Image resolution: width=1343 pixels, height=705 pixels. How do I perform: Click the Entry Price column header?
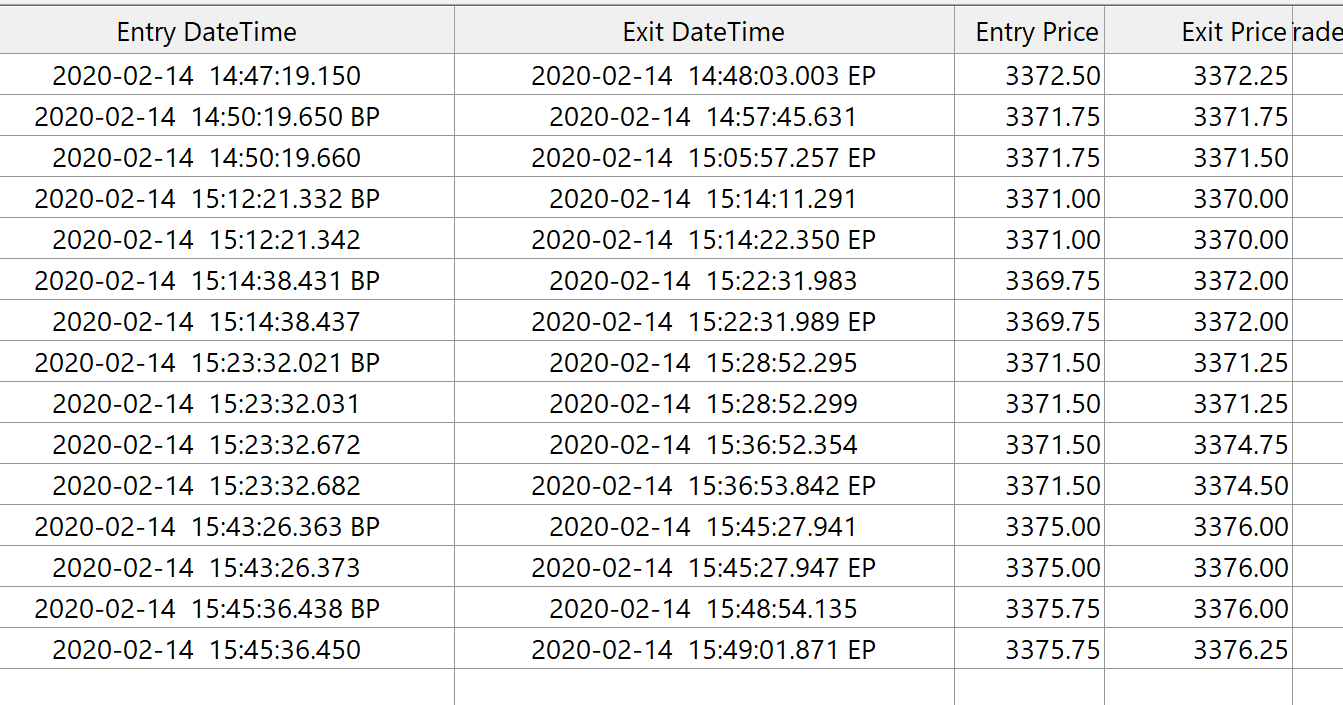1037,32
